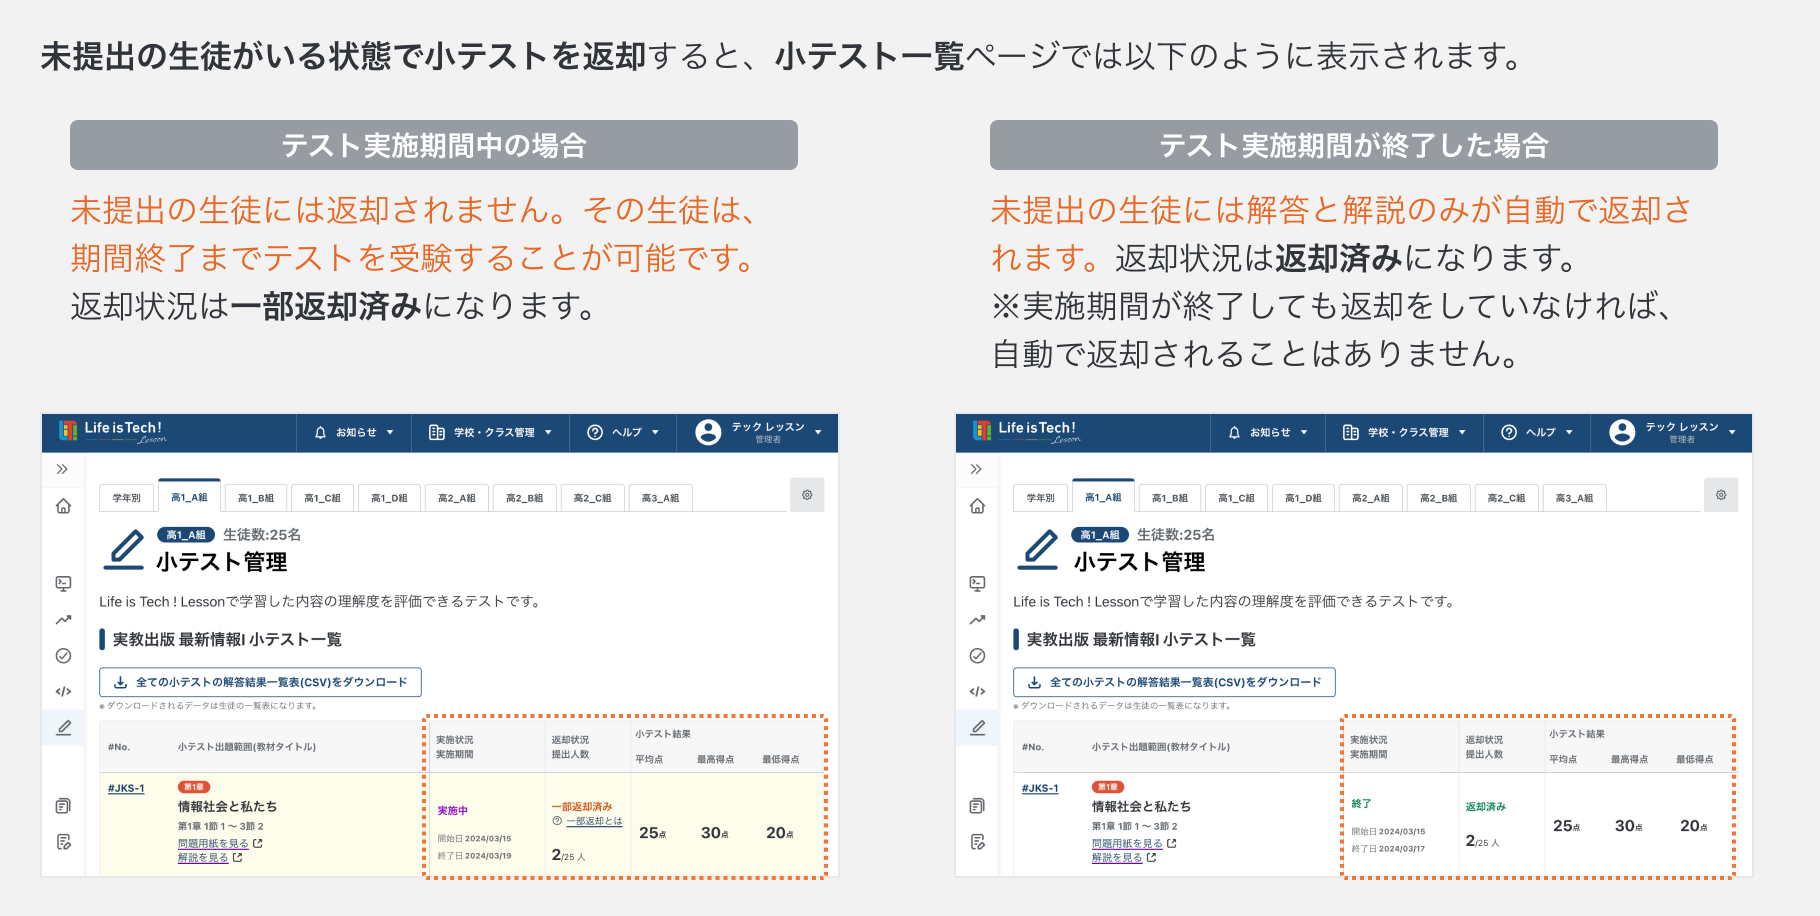Switch to 高1_C組 tab in the 実施中 screenshot
The height and width of the screenshot is (916, 1820).
(x=323, y=498)
